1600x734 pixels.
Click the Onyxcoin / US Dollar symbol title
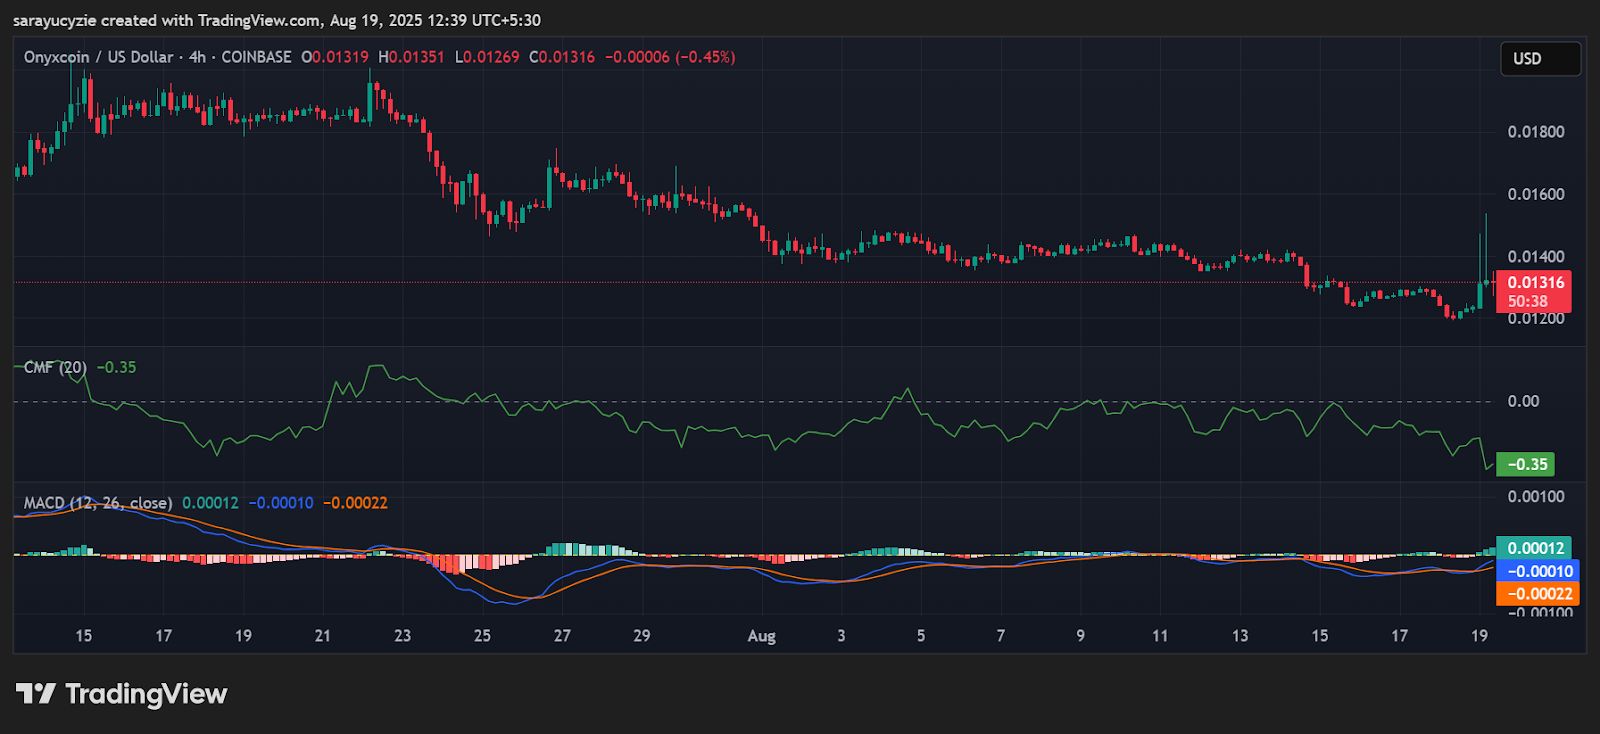click(x=98, y=57)
